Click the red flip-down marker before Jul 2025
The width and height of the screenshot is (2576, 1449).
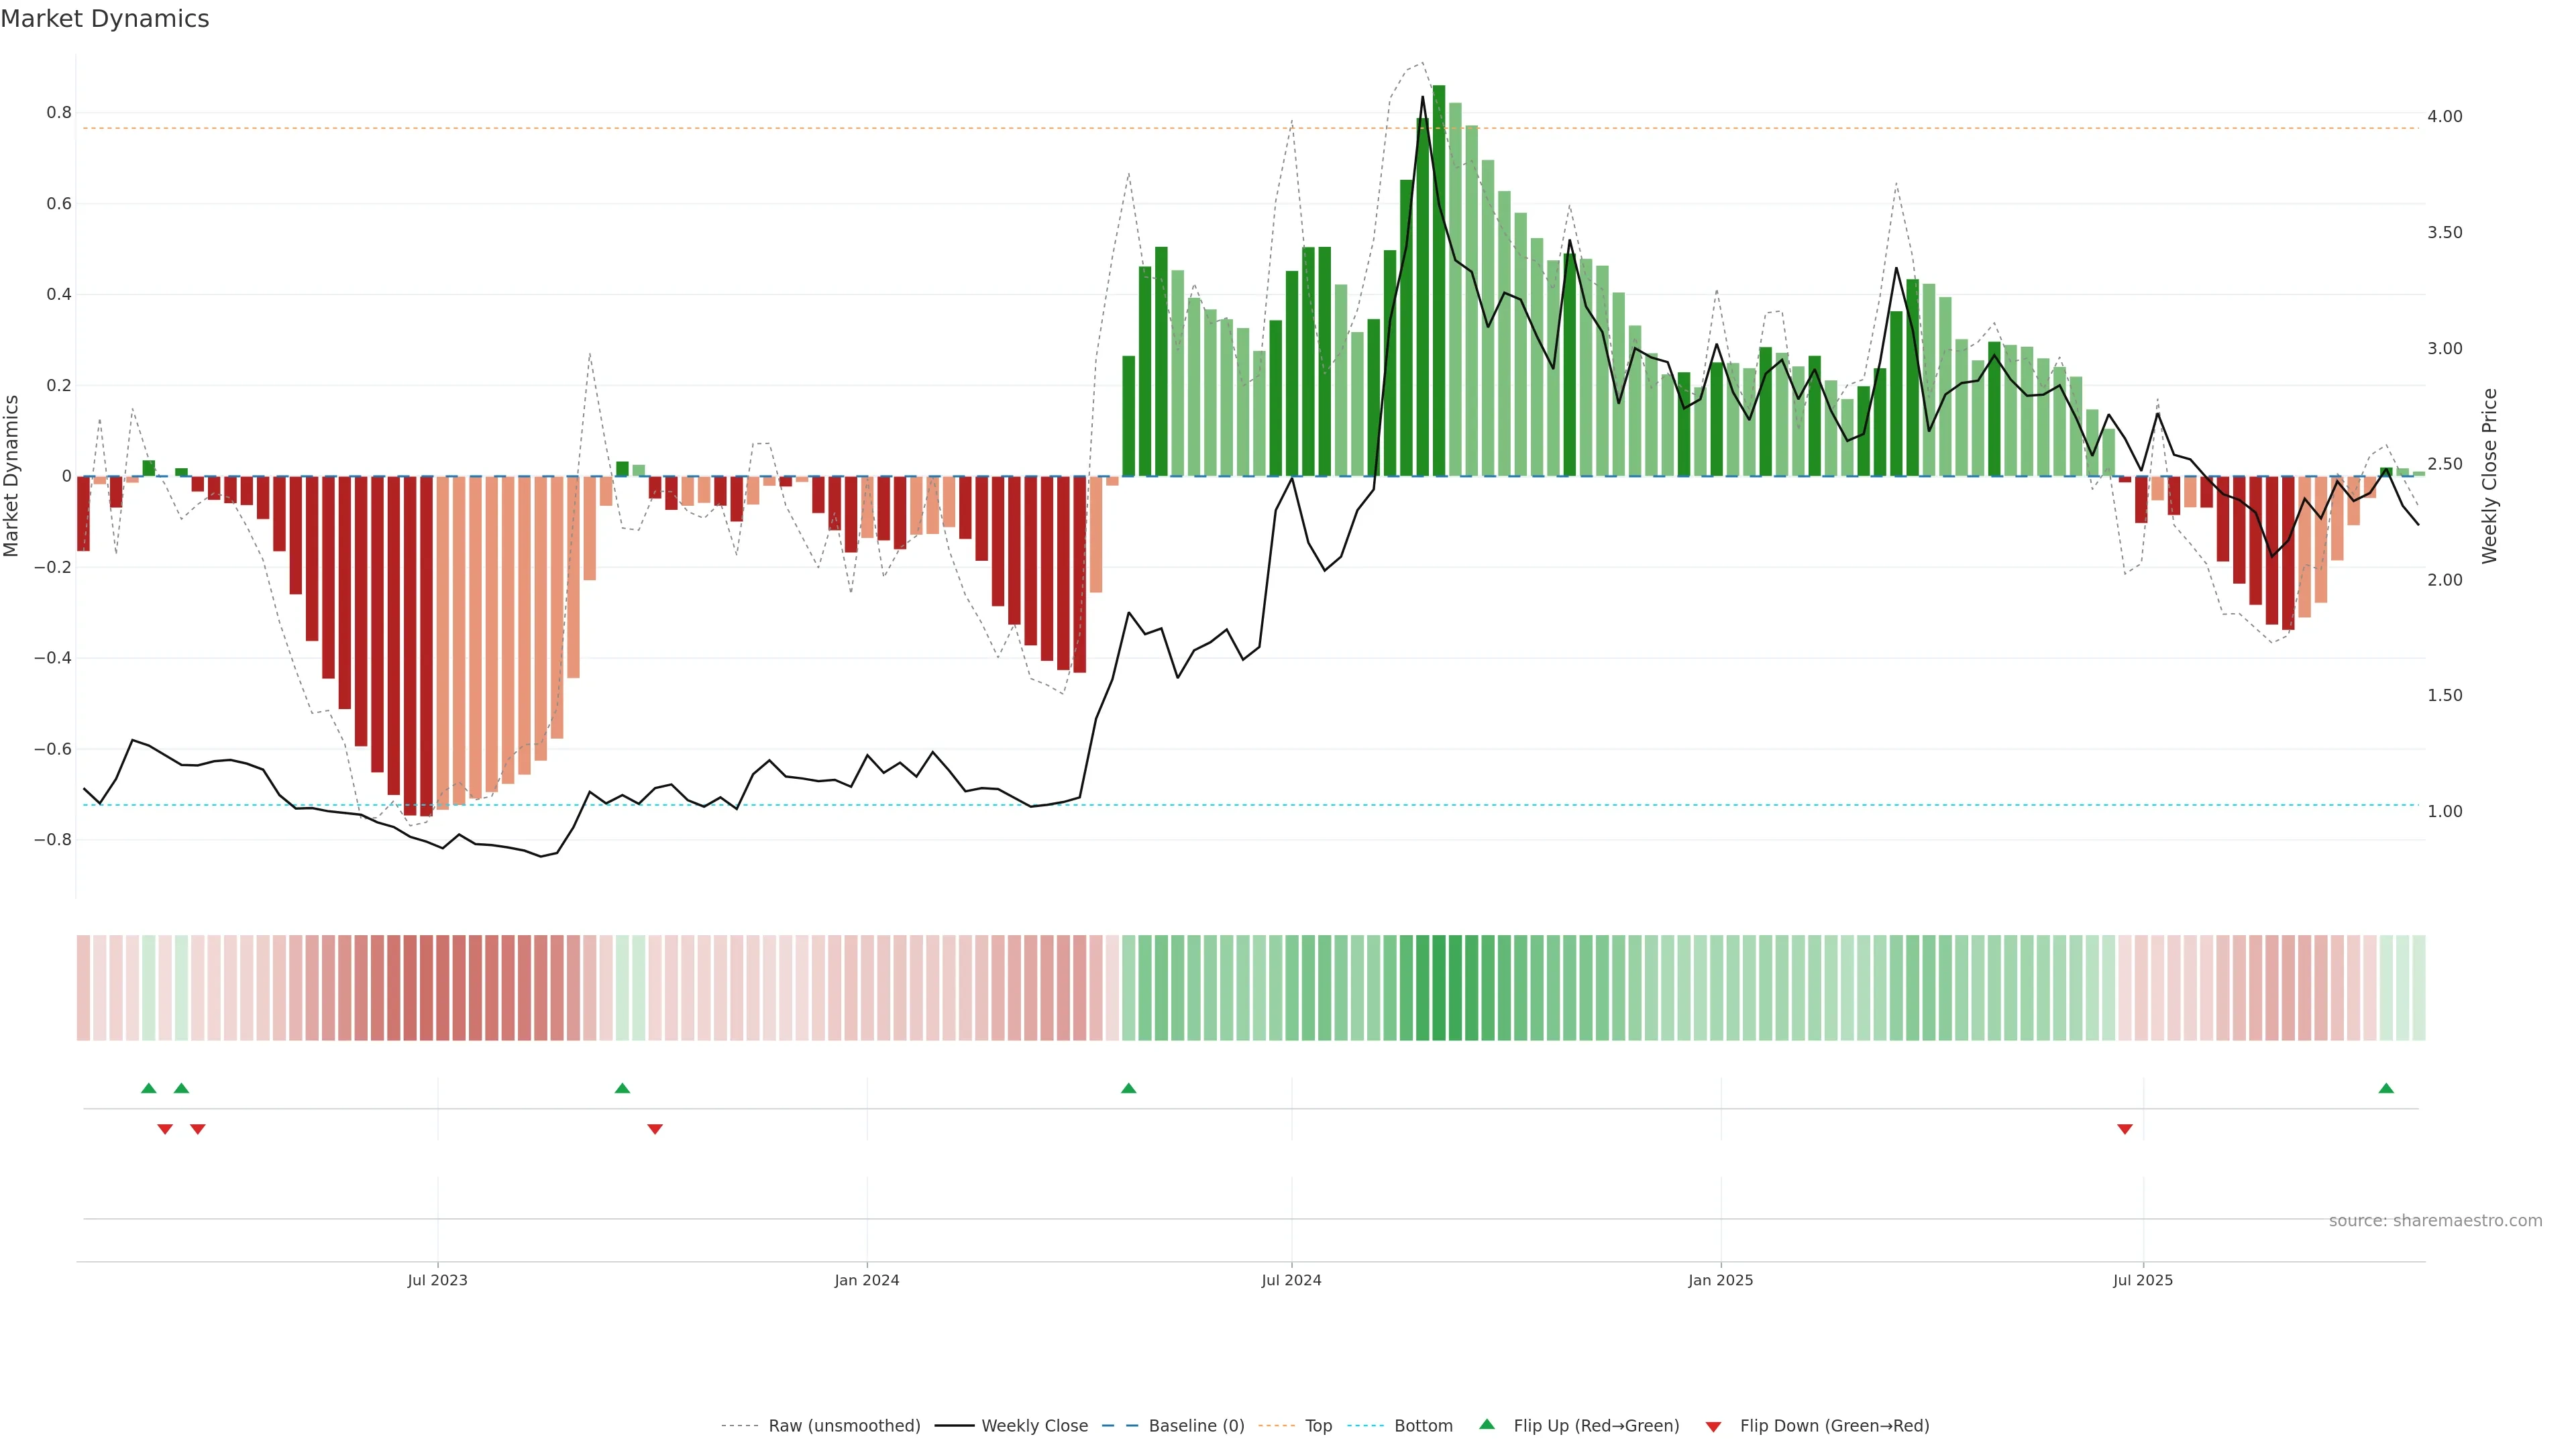click(2125, 1129)
